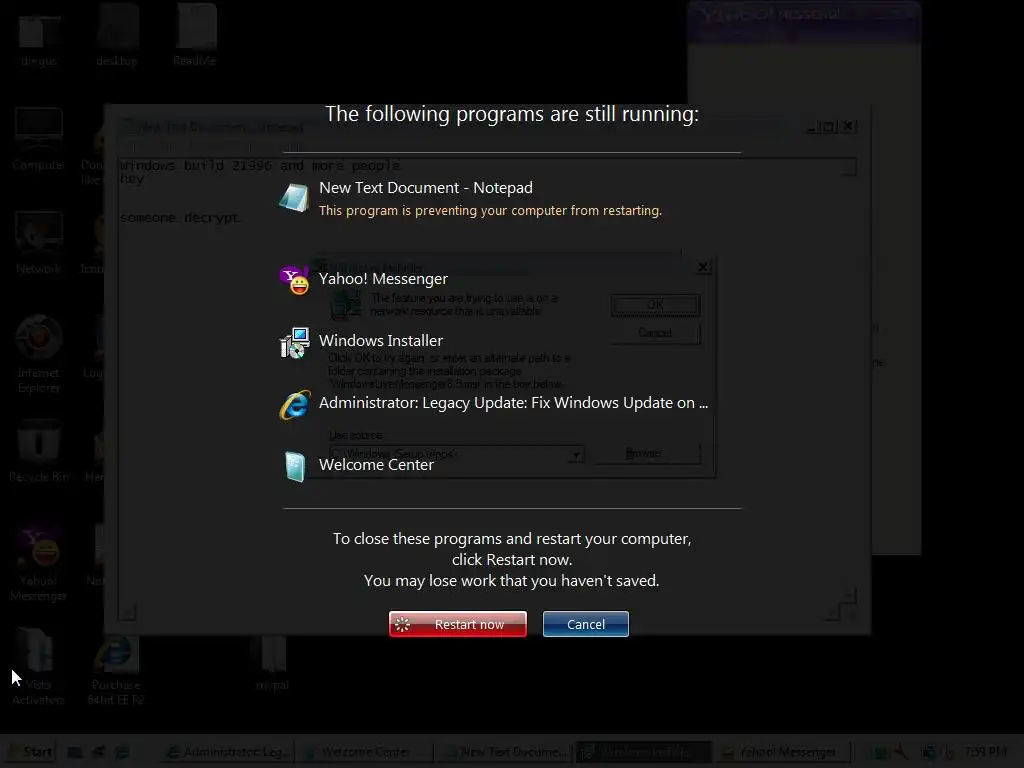Select the Welcome Center icon in running programs list
This screenshot has width=1024, height=768.
click(295, 466)
